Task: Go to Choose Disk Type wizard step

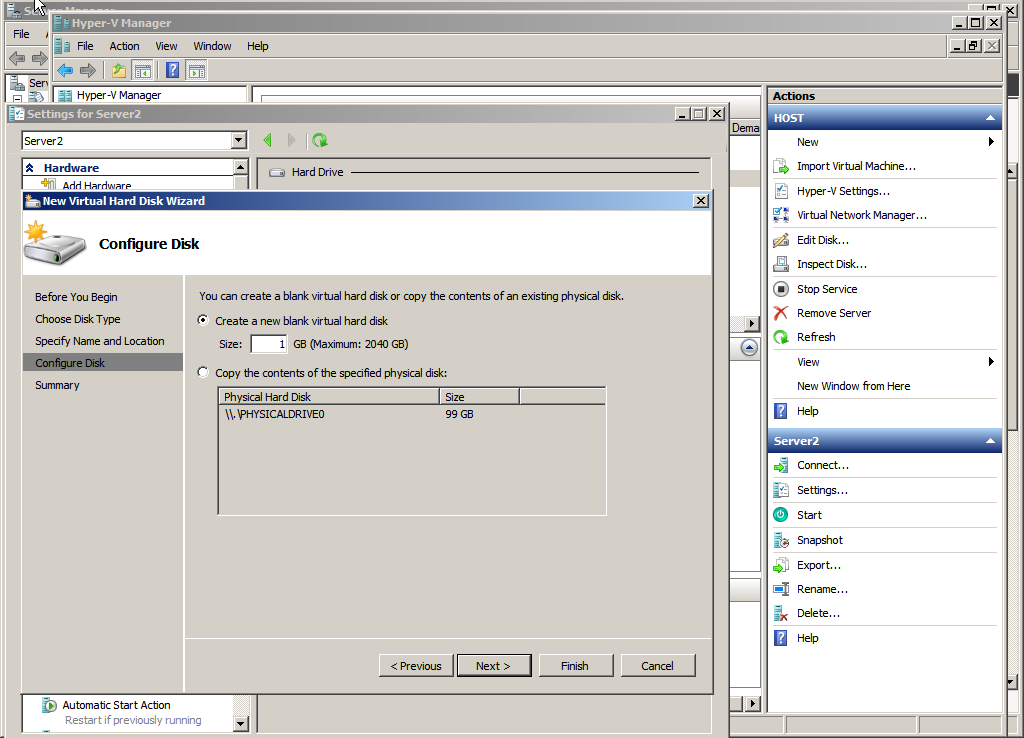Action: tap(78, 319)
